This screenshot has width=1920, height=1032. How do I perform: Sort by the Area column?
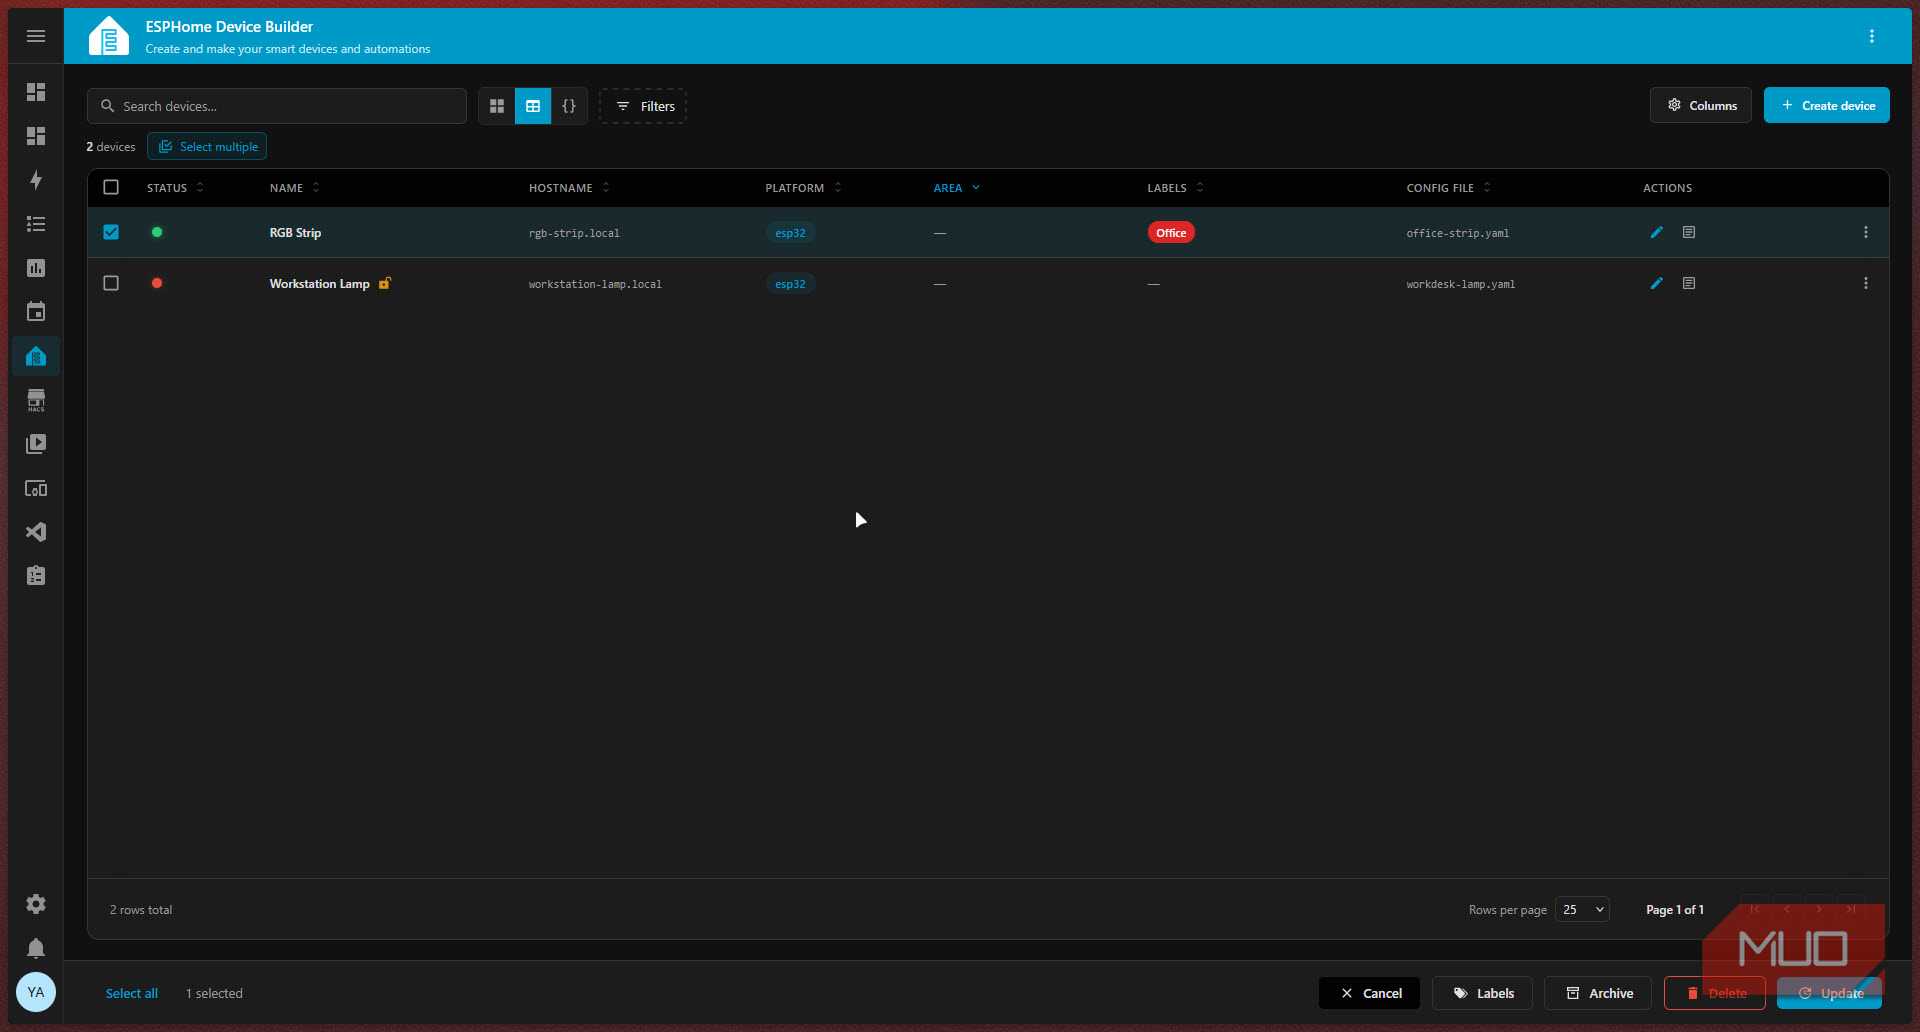click(956, 188)
